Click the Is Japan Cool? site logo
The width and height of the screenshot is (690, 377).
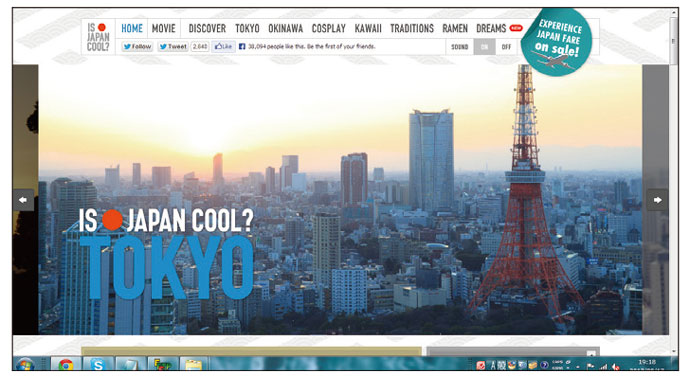(98, 37)
